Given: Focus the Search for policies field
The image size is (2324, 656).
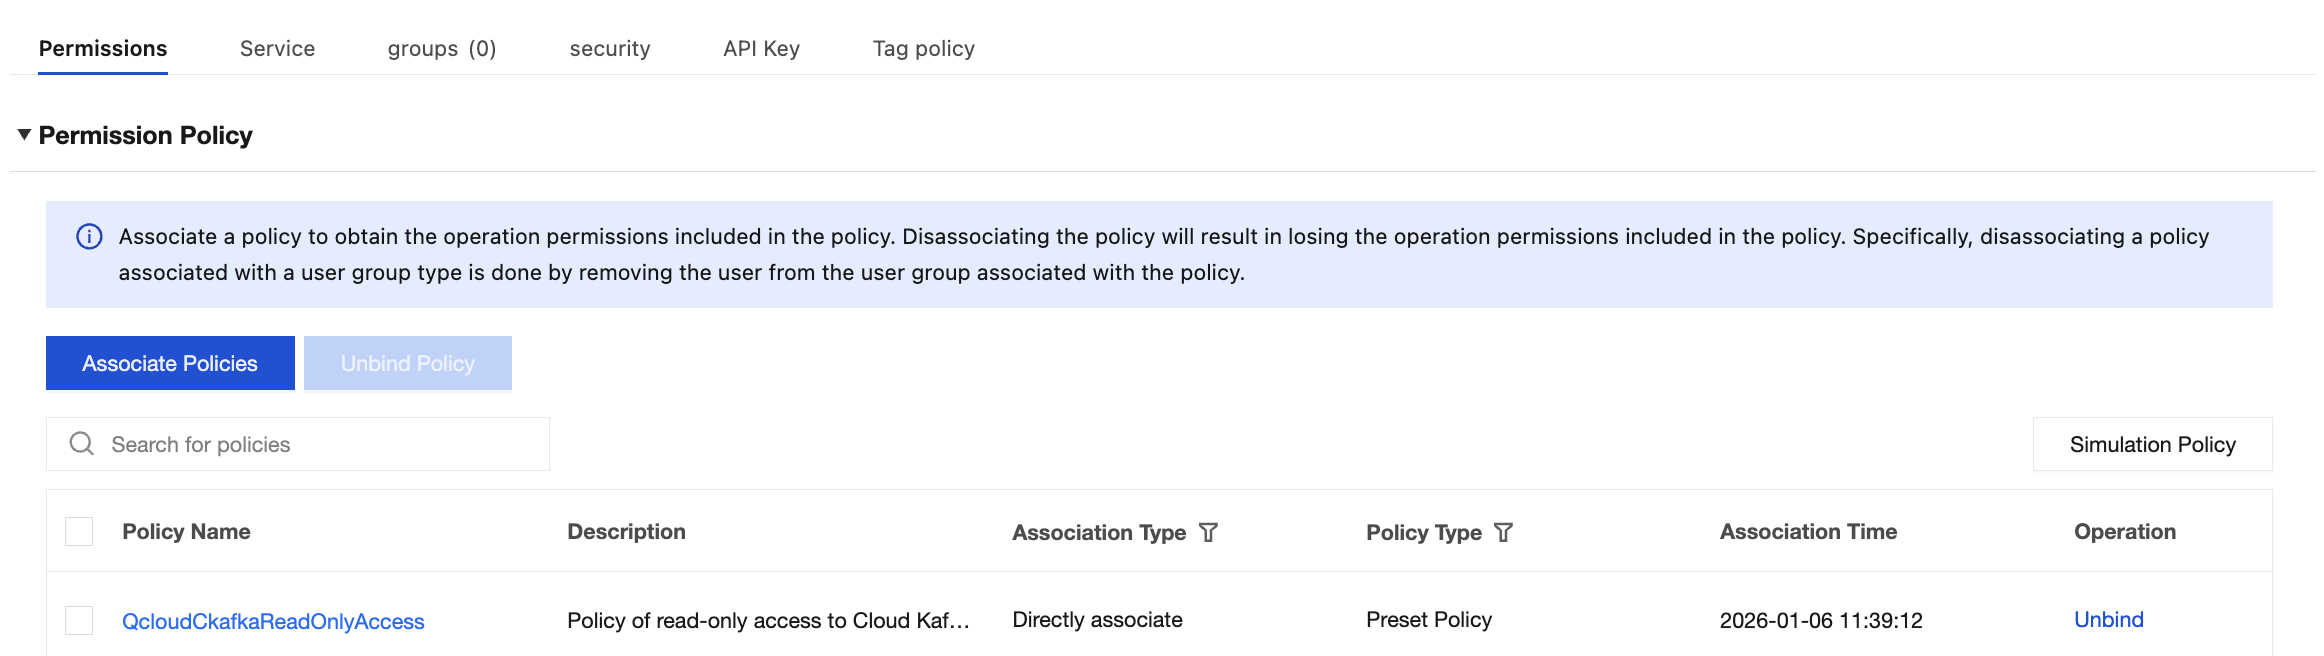Looking at the screenshot, I should [x=320, y=444].
